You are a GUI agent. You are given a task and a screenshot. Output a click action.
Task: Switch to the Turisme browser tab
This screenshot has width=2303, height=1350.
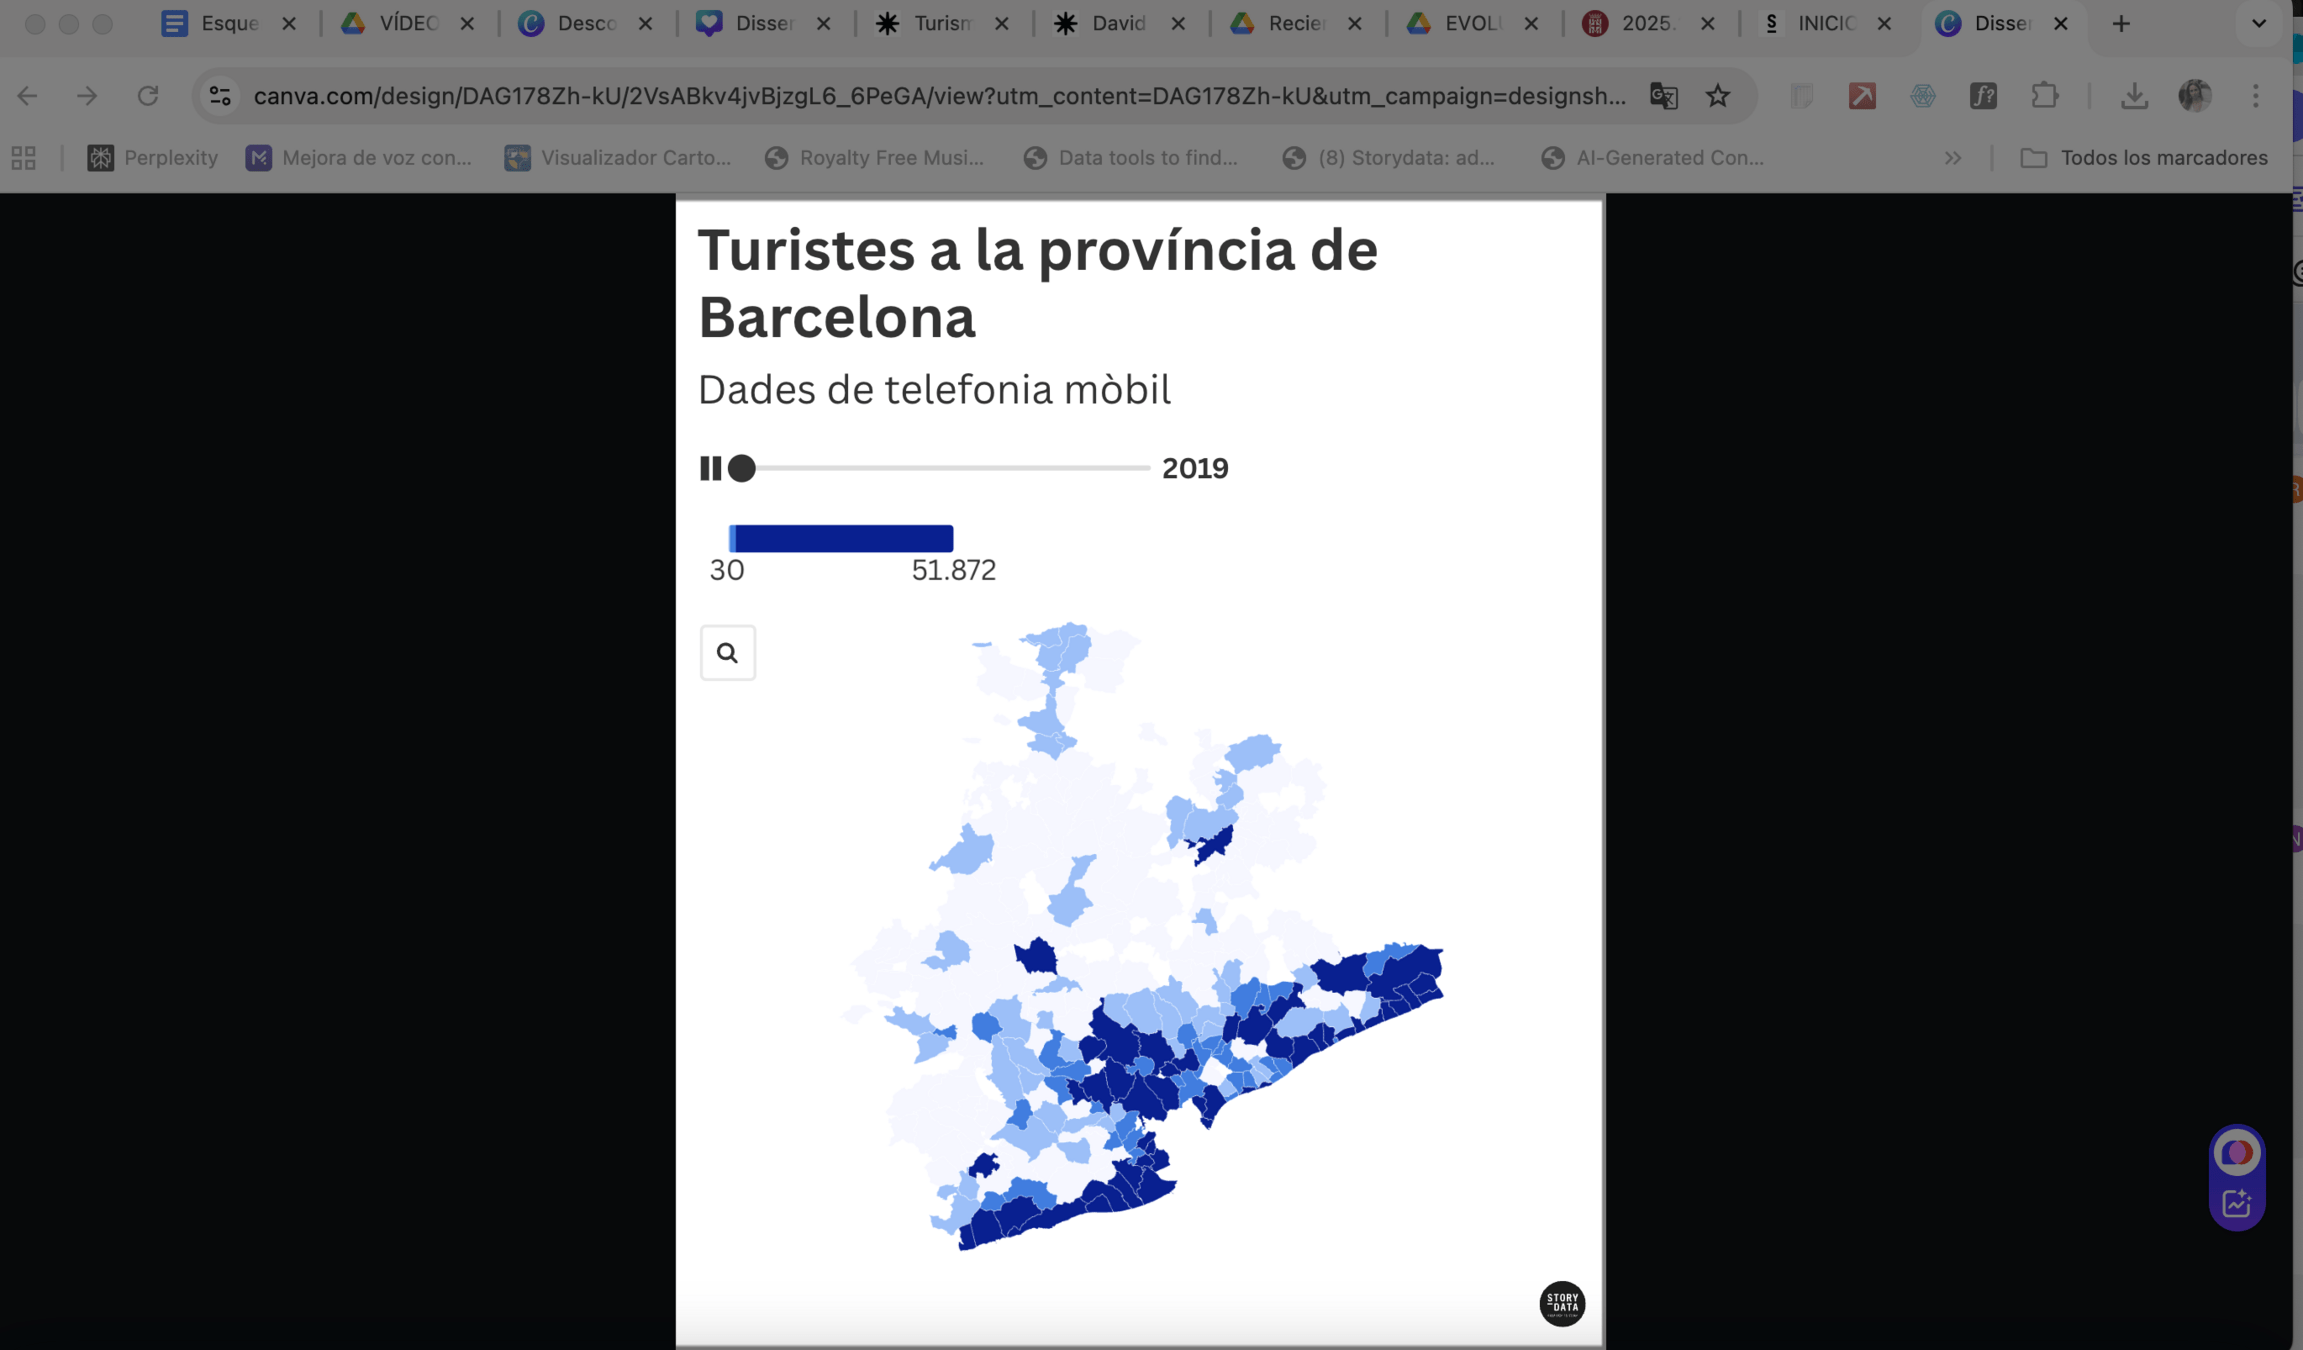click(x=941, y=24)
